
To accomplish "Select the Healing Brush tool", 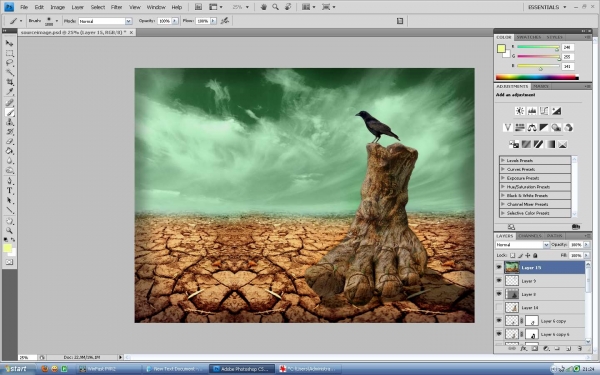I will pos(10,103).
